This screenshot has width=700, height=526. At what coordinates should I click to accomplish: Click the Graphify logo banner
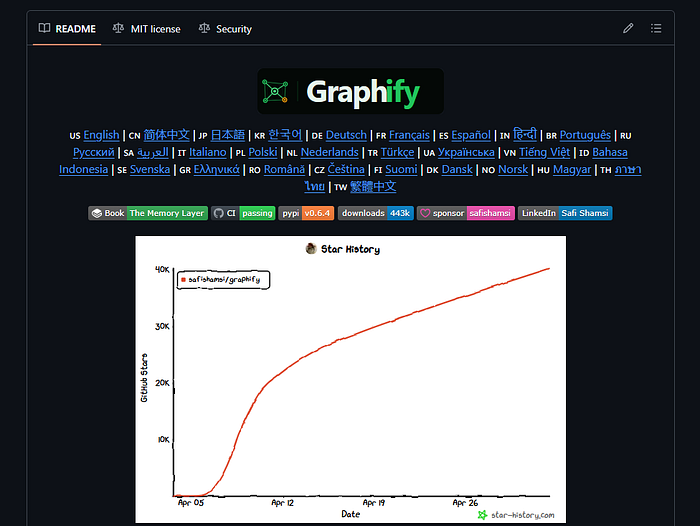click(350, 91)
